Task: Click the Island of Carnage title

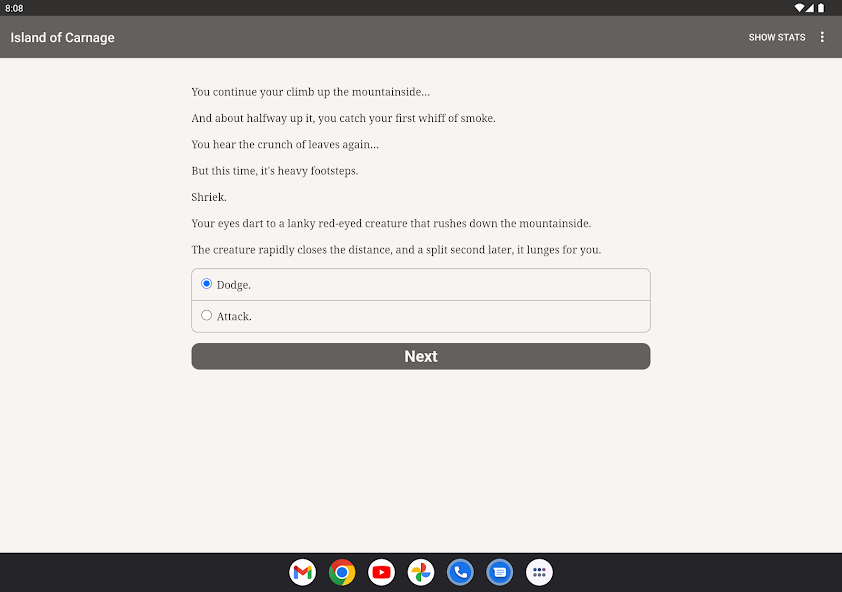Action: point(62,38)
